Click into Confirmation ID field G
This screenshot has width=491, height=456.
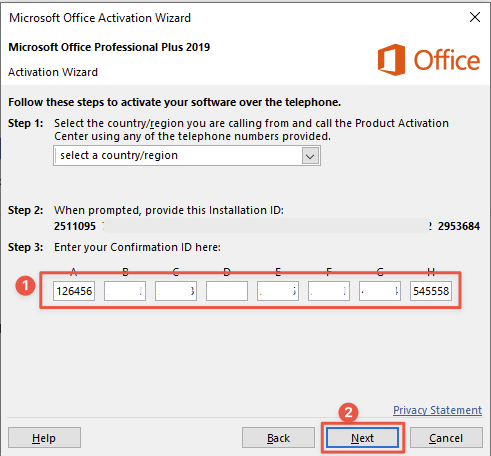click(x=380, y=291)
